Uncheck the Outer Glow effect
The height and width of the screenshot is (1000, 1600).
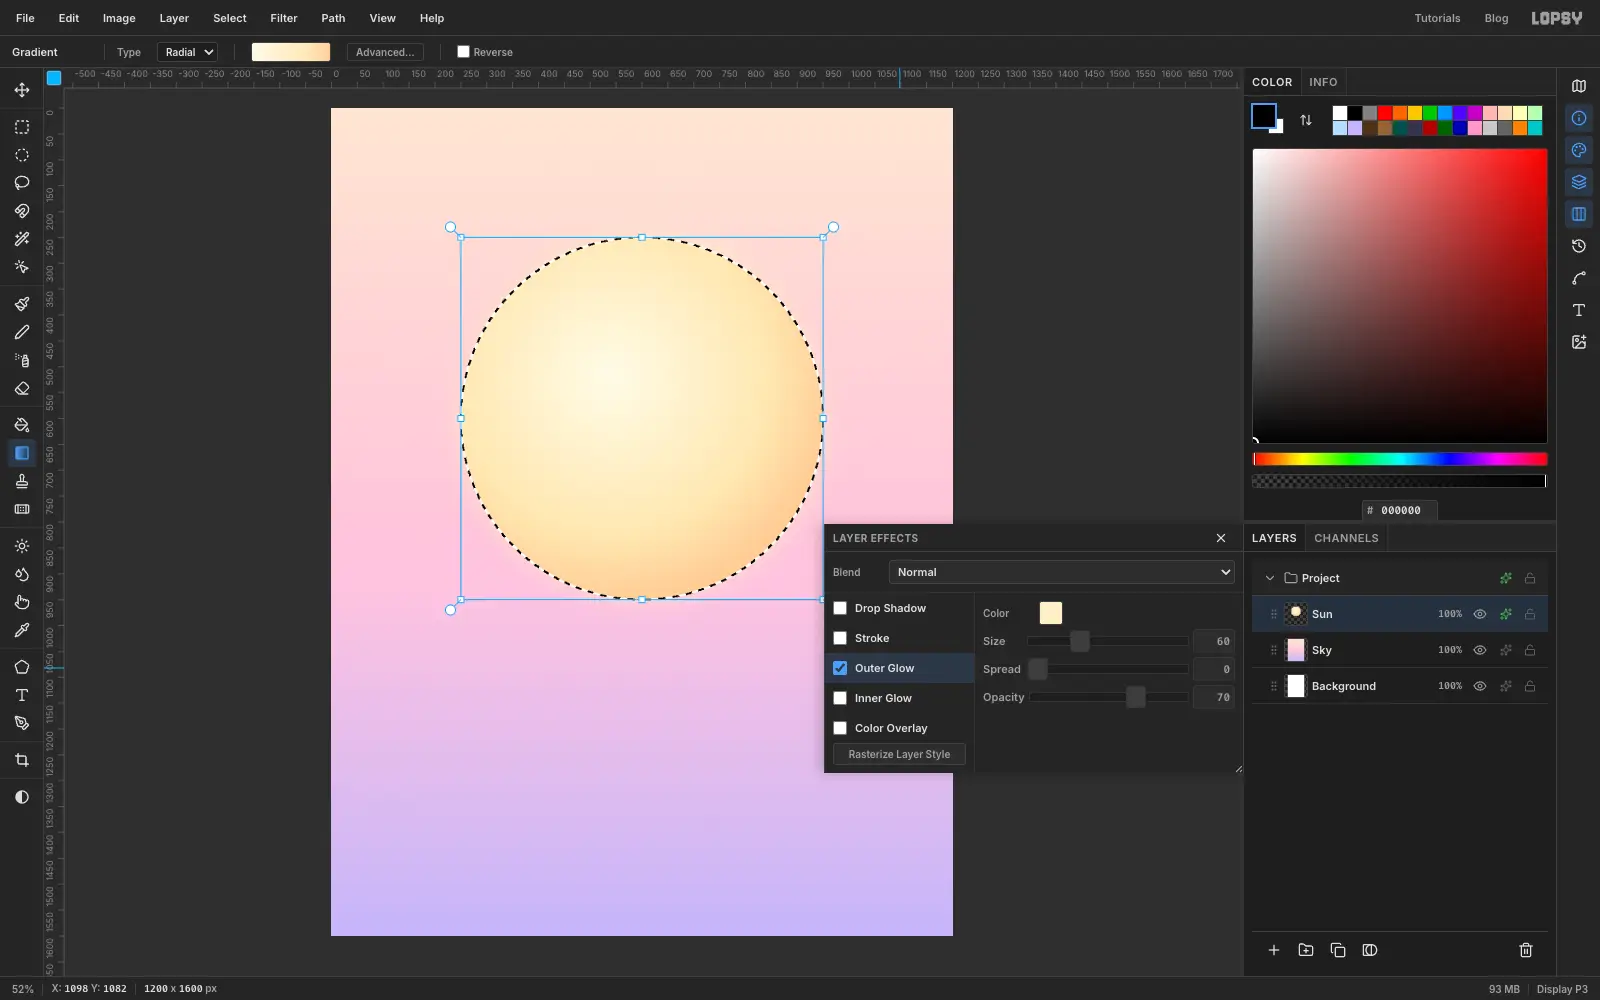(840, 668)
